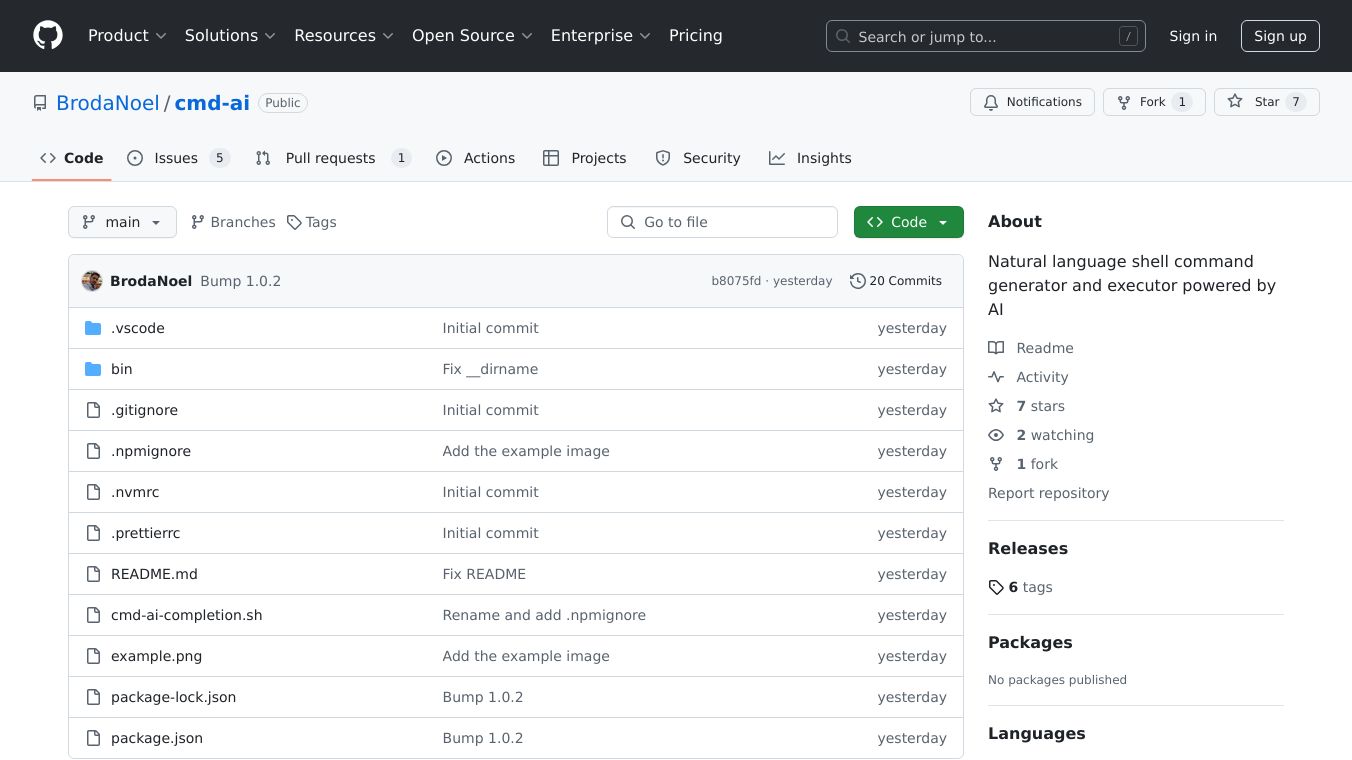
Task: Open the Readme link in About
Action: 1044,348
